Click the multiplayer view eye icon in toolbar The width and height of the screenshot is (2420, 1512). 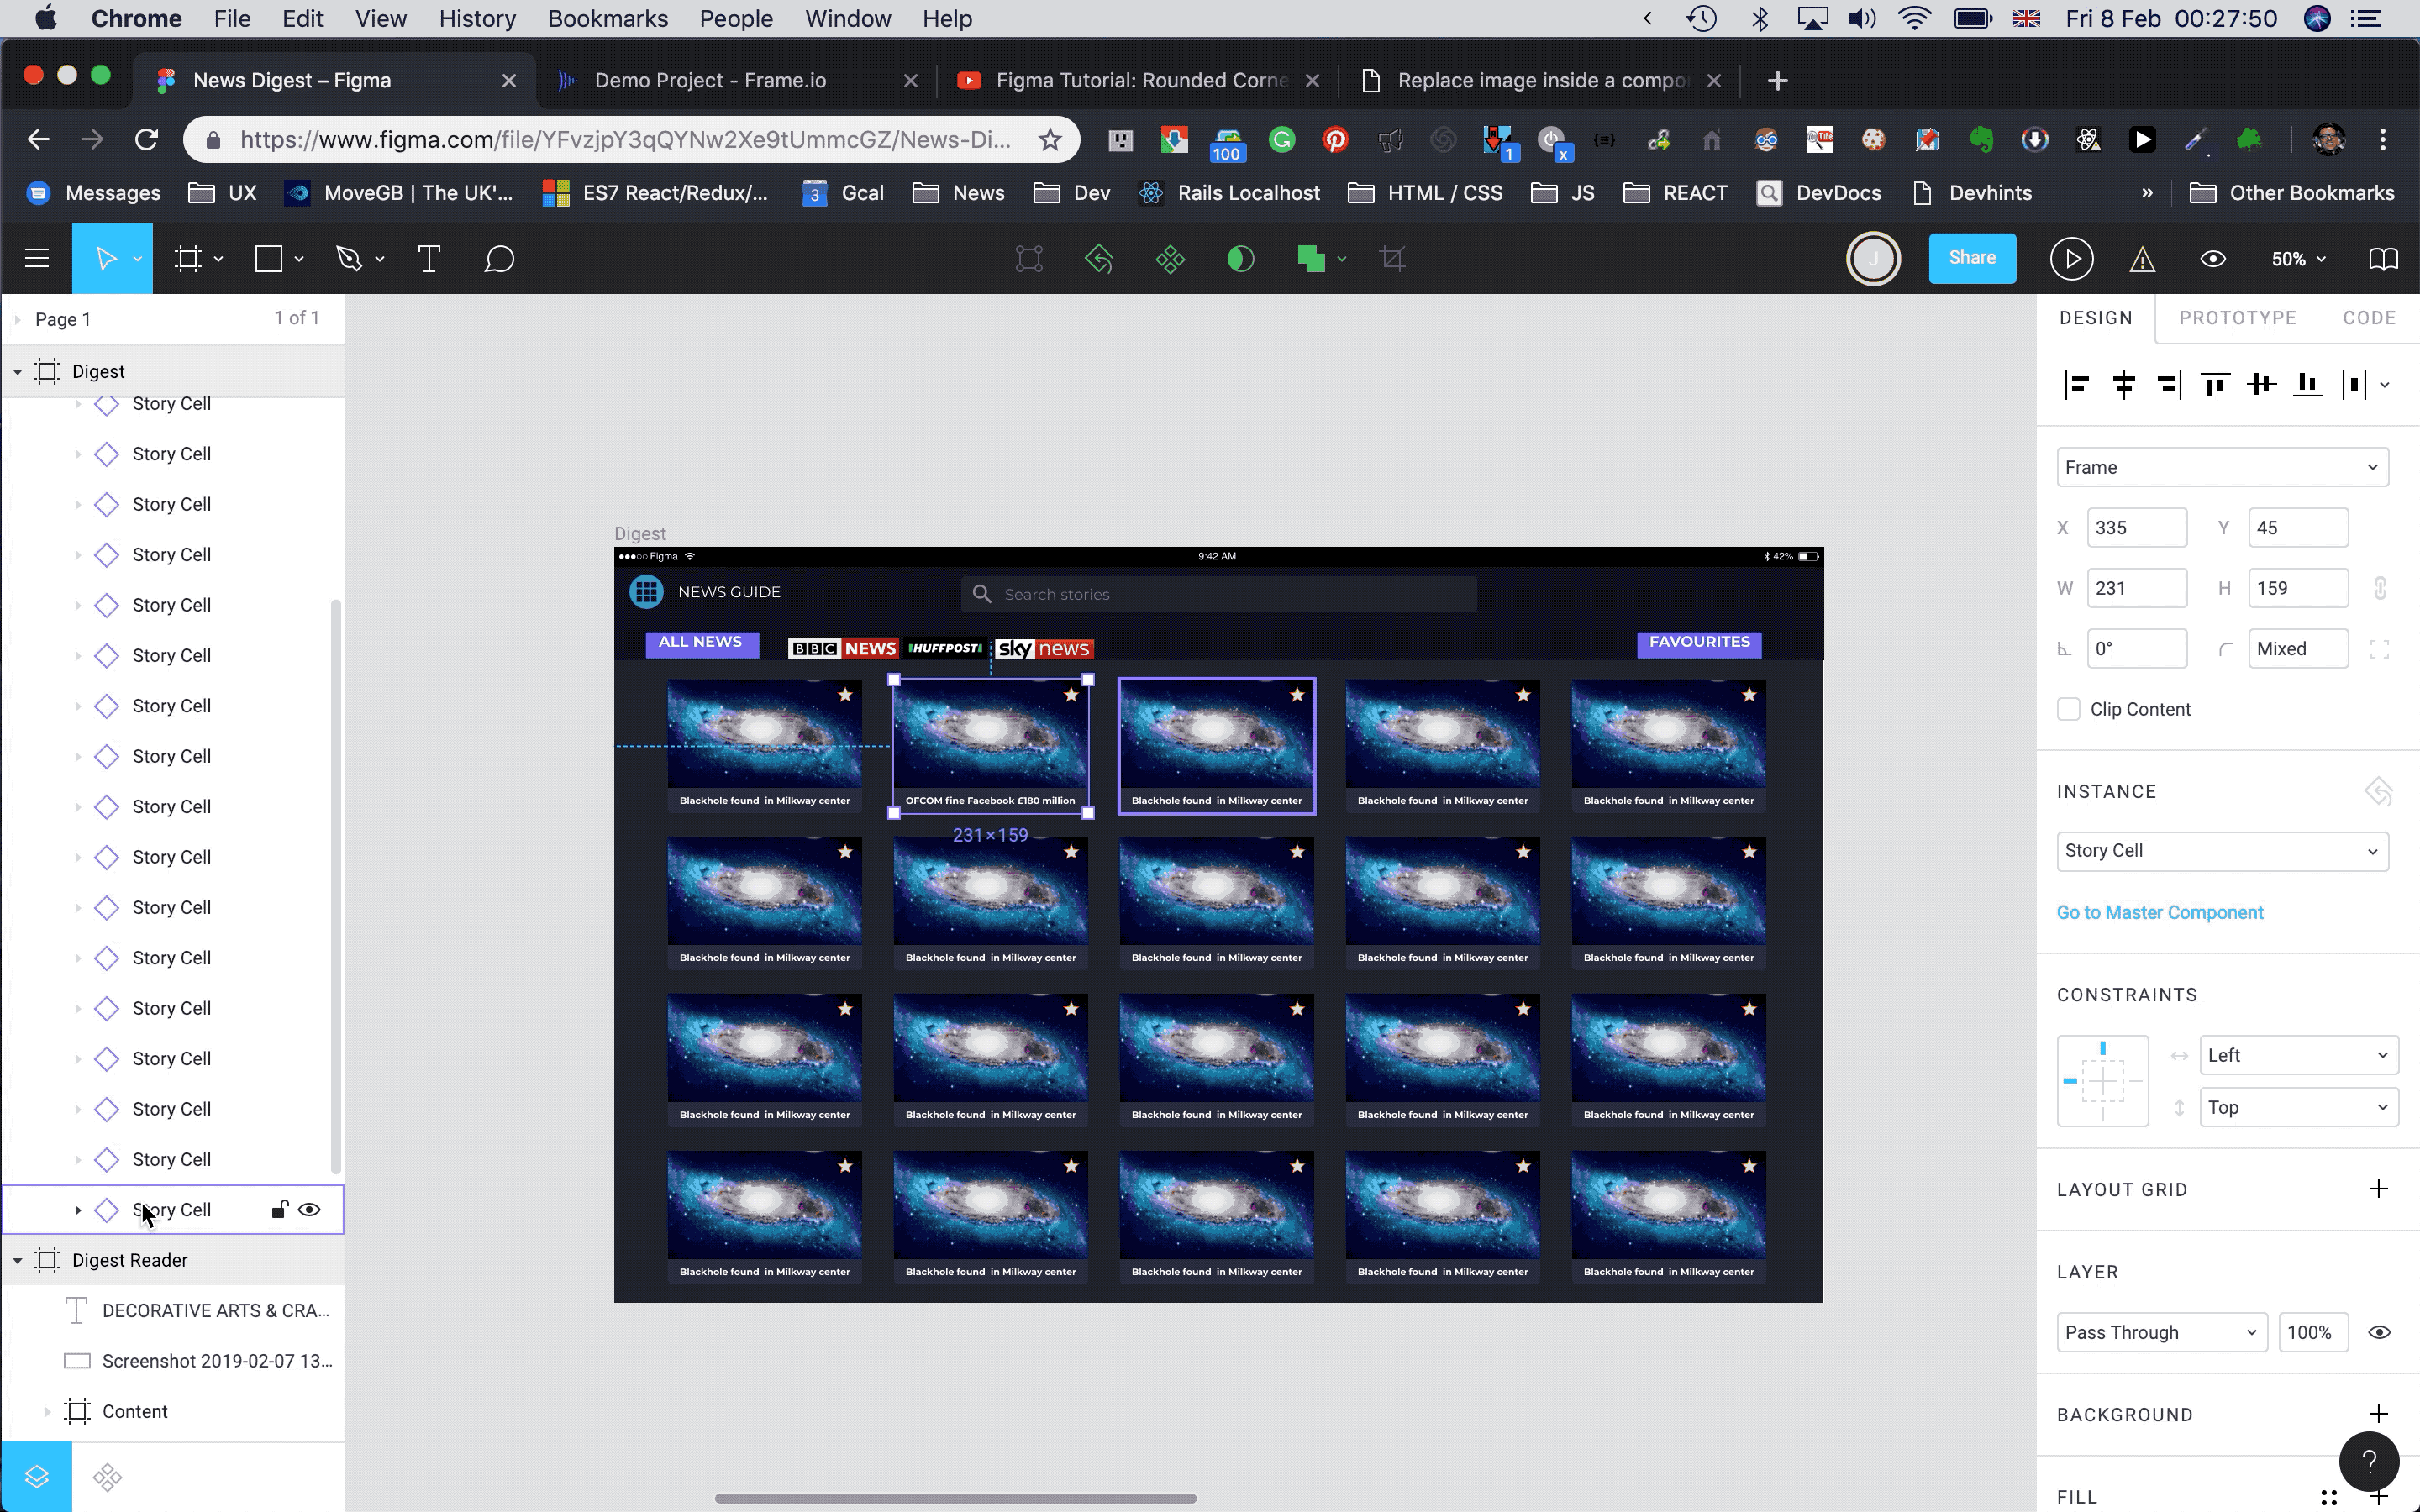pyautogui.click(x=2213, y=259)
